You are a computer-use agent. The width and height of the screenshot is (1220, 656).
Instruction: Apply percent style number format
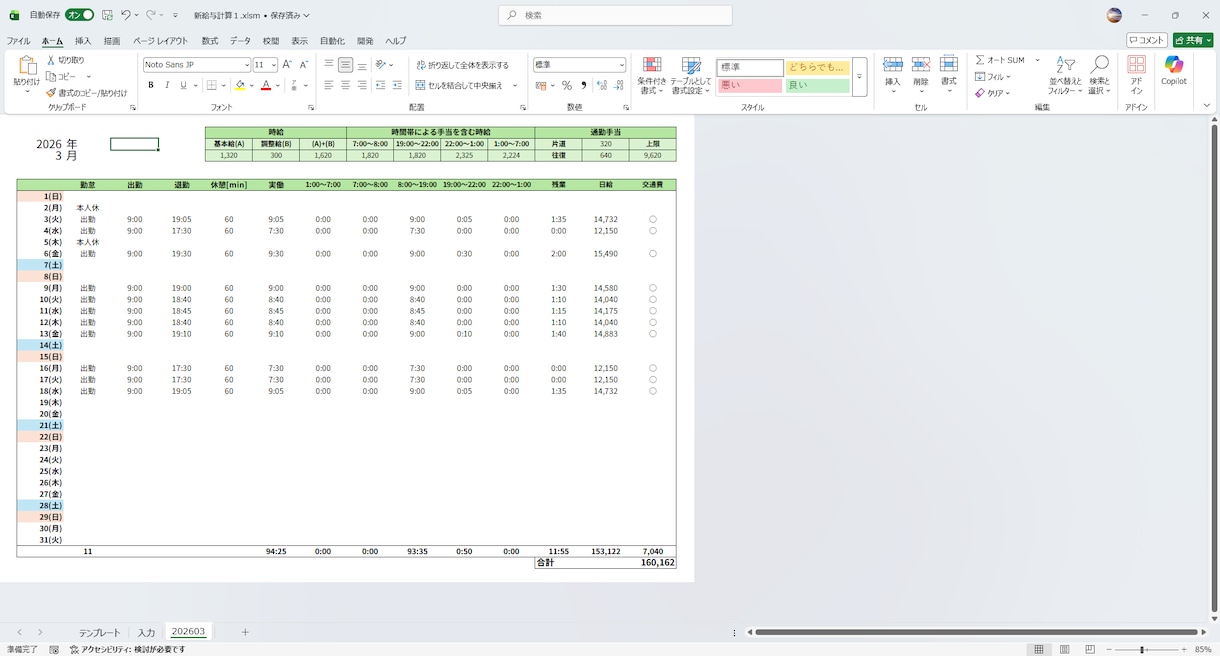pyautogui.click(x=567, y=86)
